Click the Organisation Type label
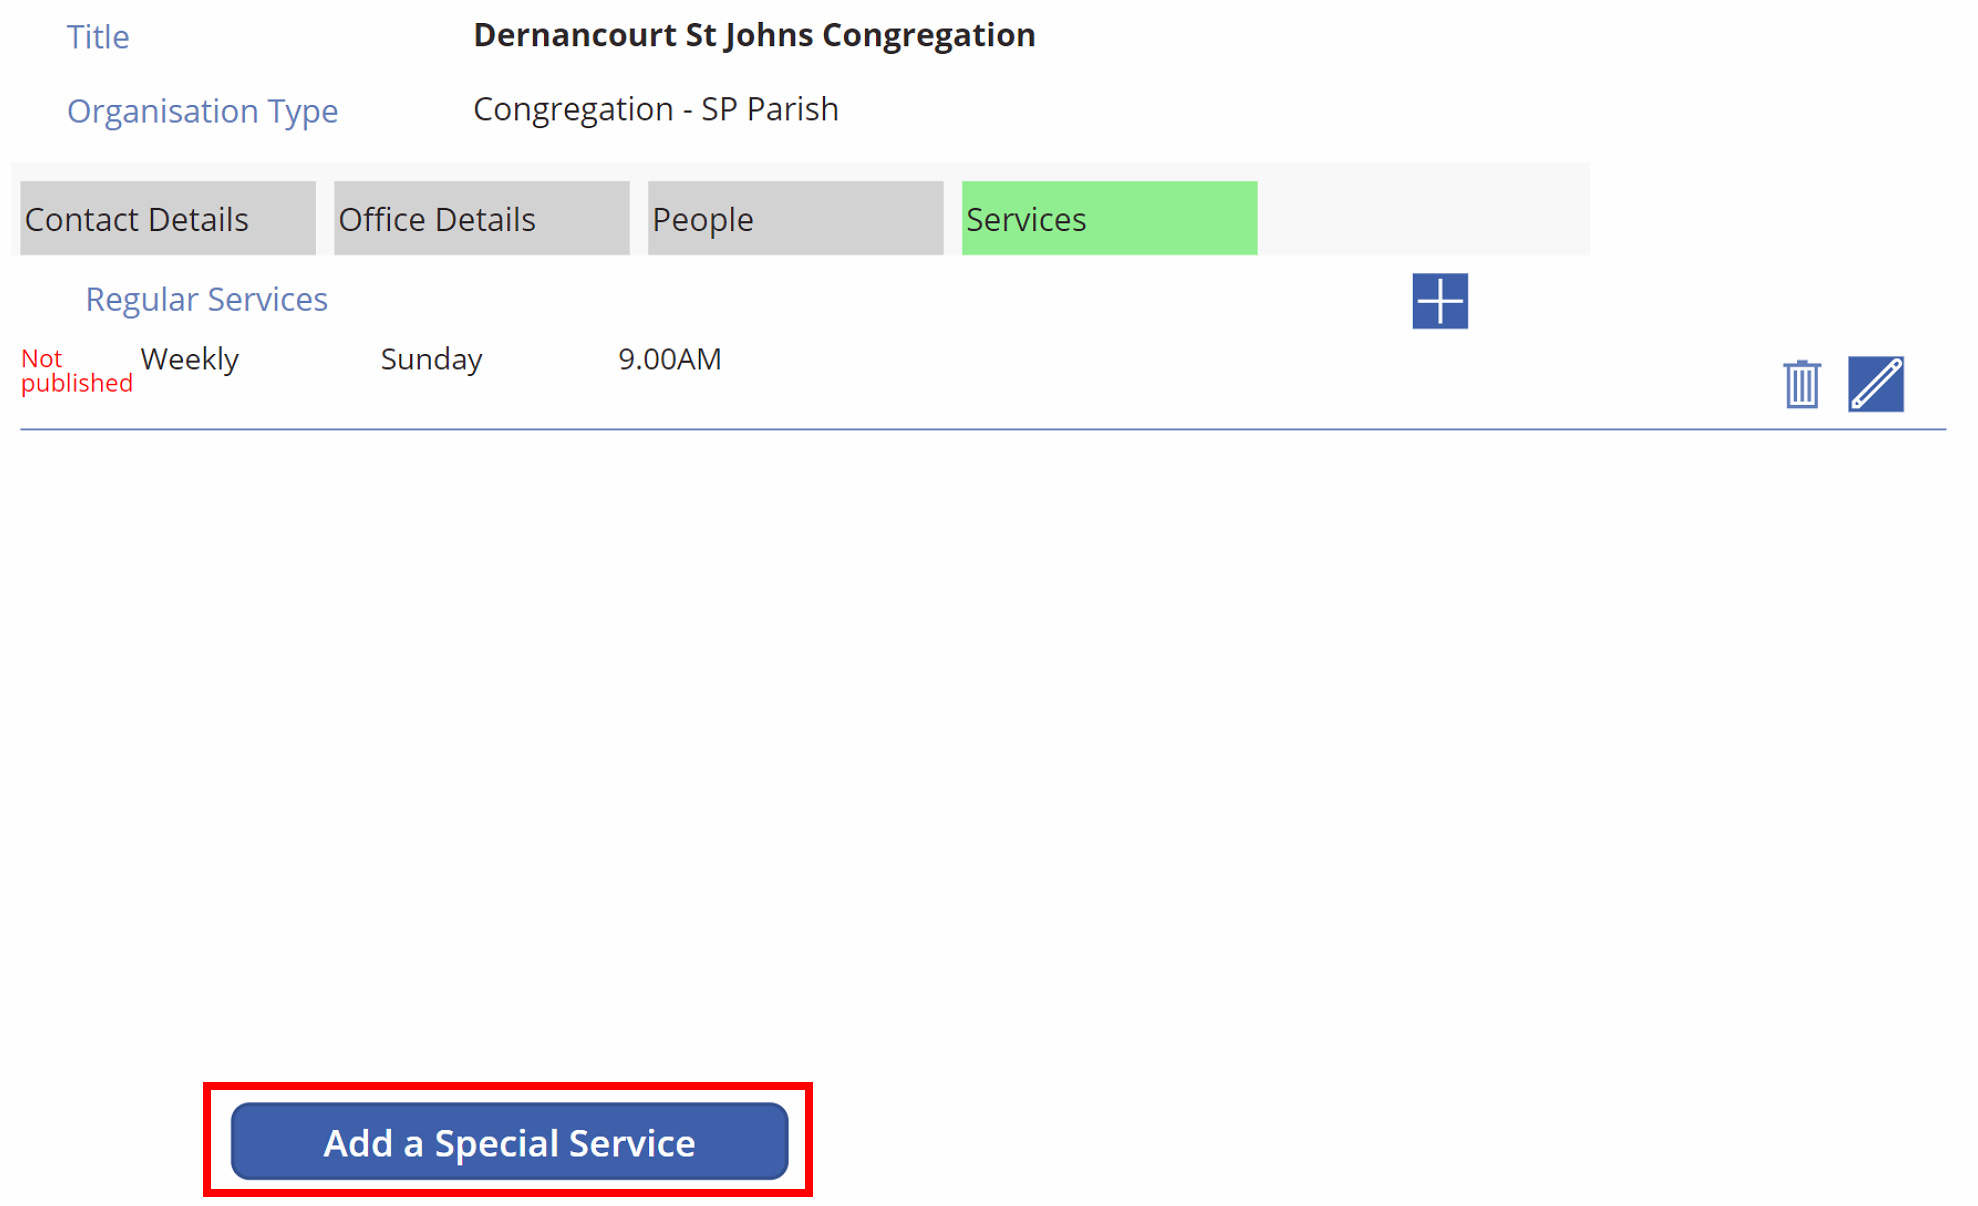Screen dimensions: 1978x1206 [x=202, y=111]
